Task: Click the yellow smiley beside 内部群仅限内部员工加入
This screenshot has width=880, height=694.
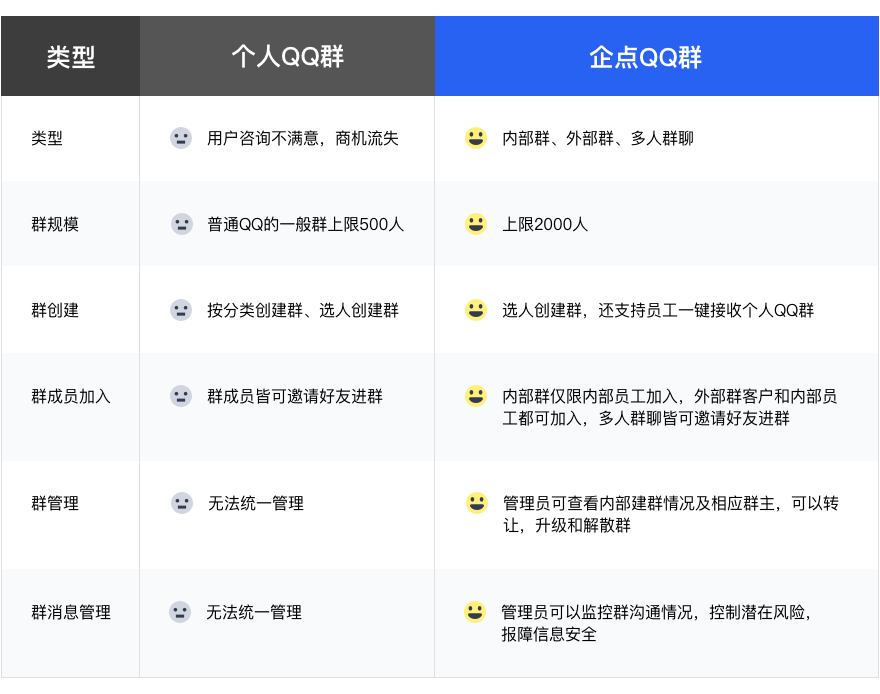Action: (476, 396)
